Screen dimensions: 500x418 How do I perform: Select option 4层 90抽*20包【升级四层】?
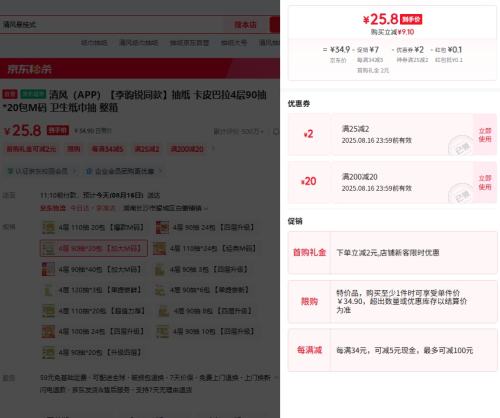click(92, 352)
